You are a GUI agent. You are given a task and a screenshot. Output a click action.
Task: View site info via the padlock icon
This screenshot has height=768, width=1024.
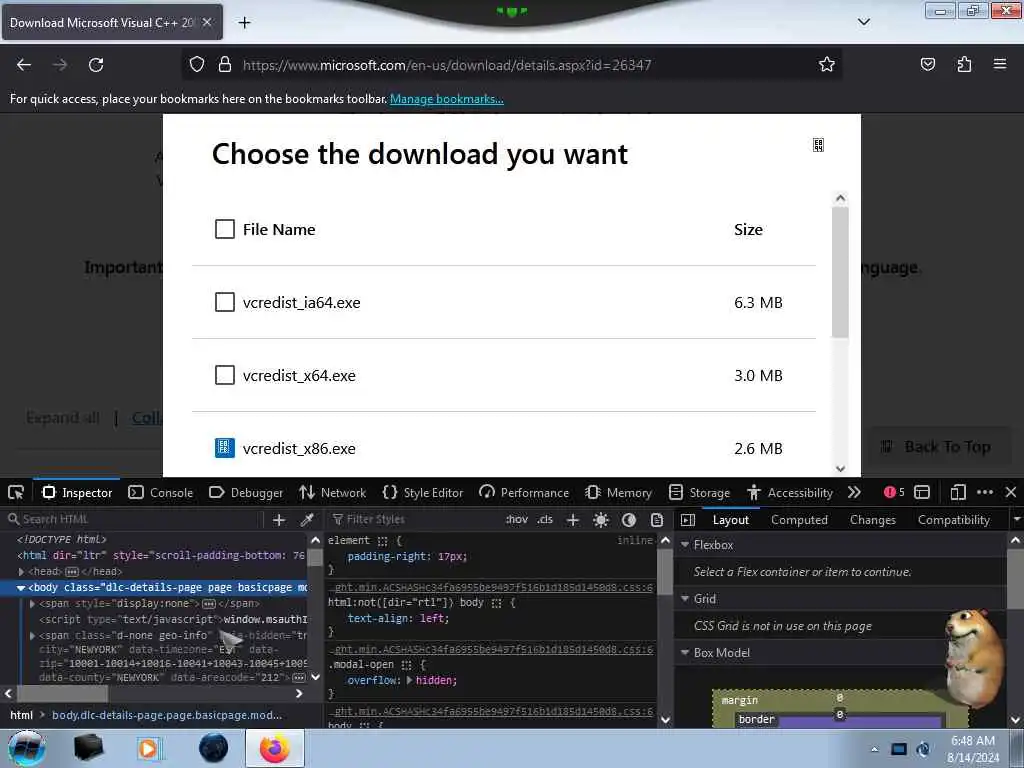click(225, 64)
